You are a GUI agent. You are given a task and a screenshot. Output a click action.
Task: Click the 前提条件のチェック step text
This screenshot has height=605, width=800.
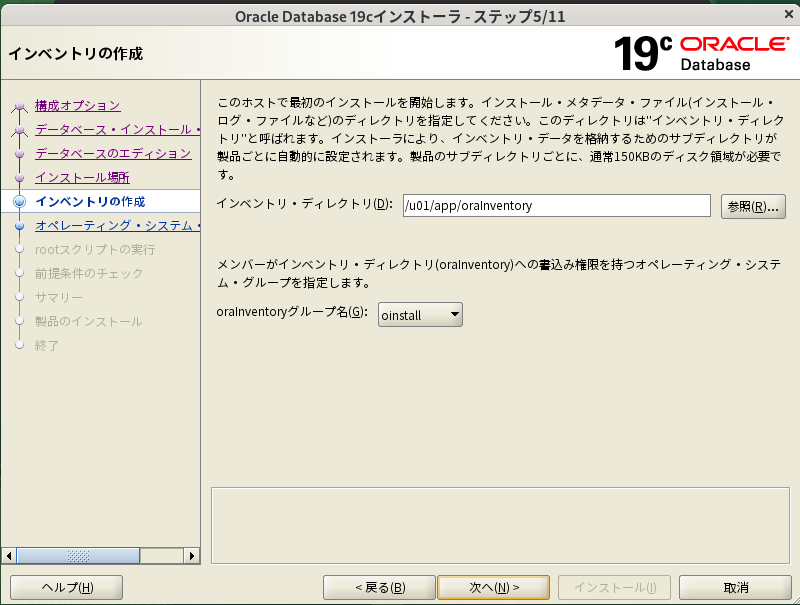coord(89,273)
